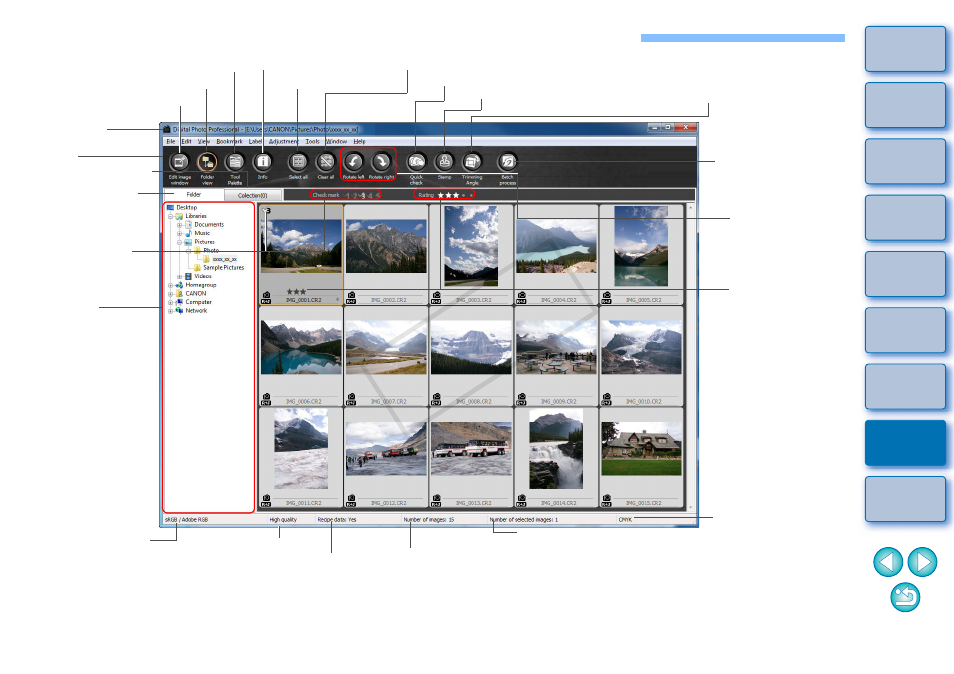Viewport: 954px width, 674px height.
Task: Open the Adjustment menu
Action: pos(284,141)
